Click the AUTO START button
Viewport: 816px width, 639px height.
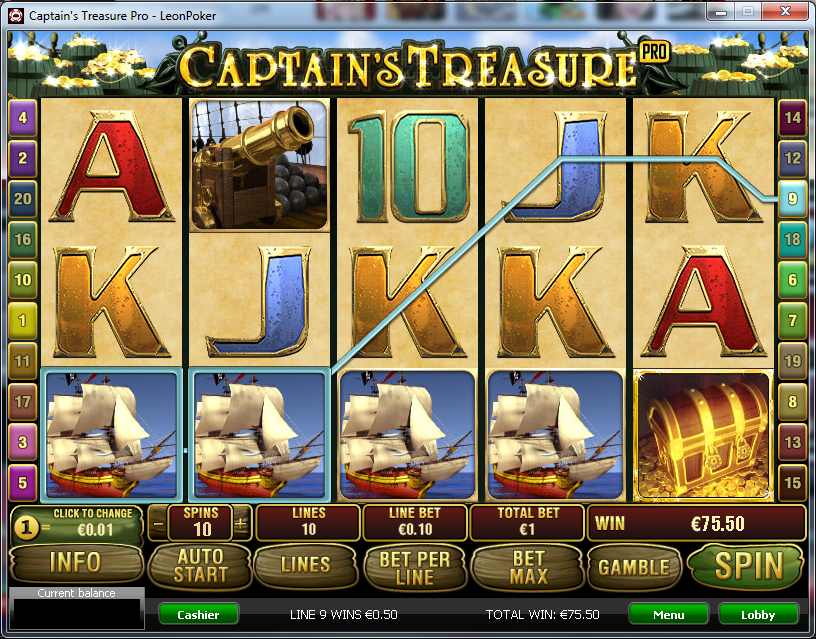coord(200,566)
